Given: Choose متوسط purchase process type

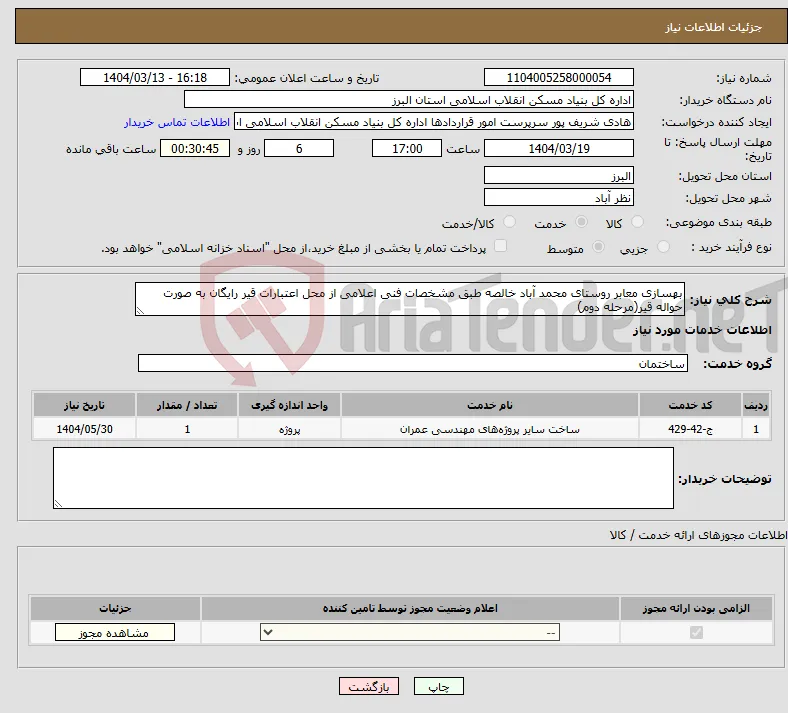Looking at the screenshot, I should [598, 246].
